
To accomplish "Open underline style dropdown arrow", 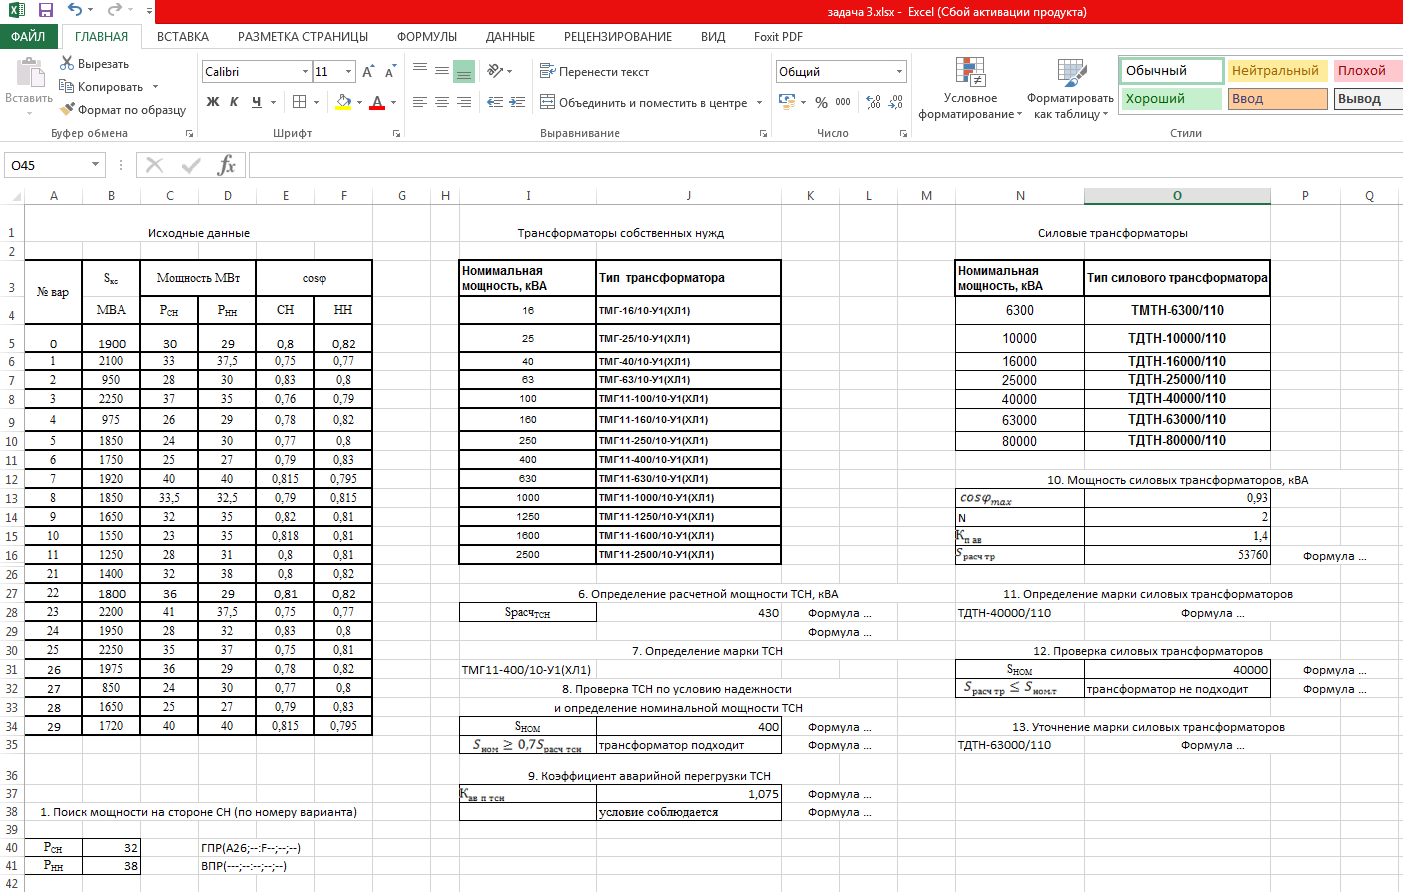I will [x=273, y=102].
